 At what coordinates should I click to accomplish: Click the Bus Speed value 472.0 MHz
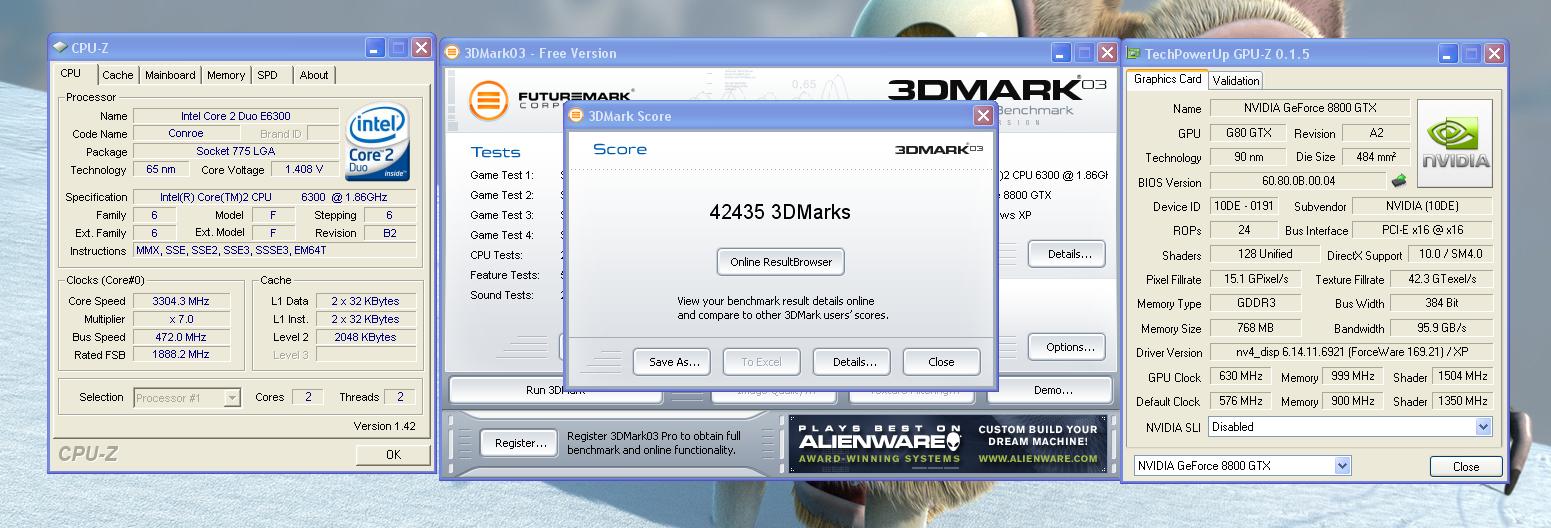(x=181, y=337)
